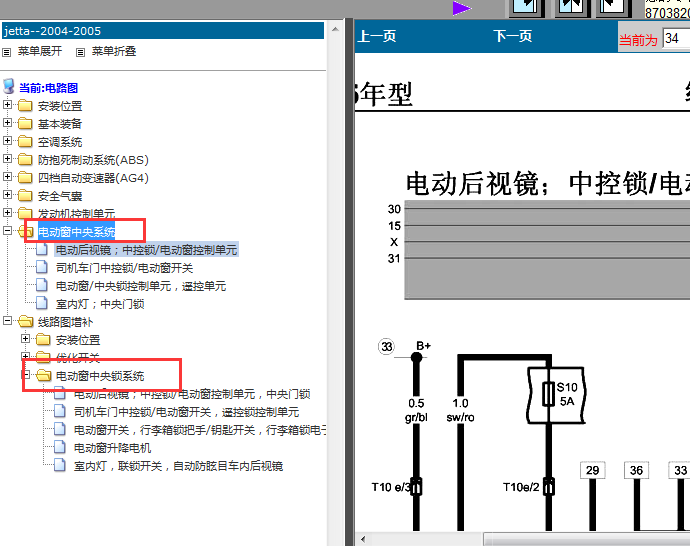Expand the 防抱死制动系统(ABS) node

click(7, 159)
